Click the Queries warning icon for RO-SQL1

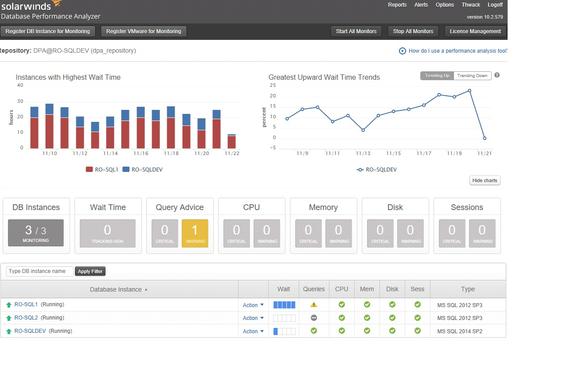(314, 305)
